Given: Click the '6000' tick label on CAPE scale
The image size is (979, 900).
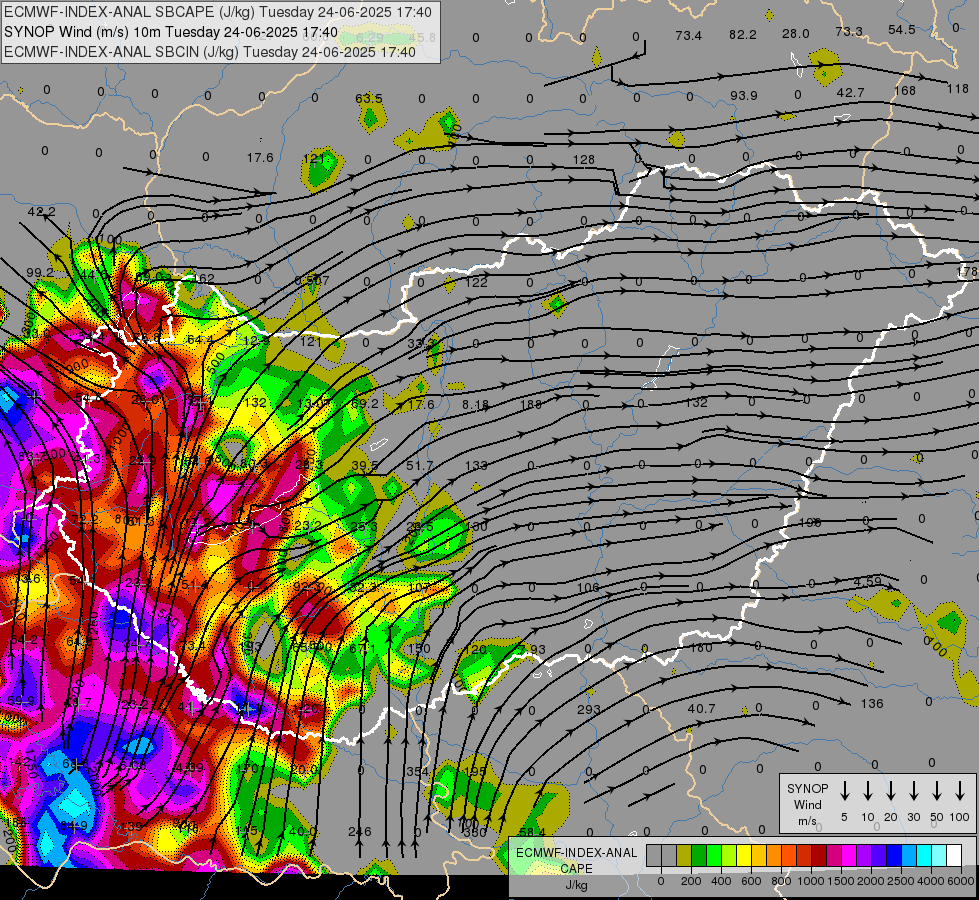Looking at the screenshot, I should pyautogui.click(x=961, y=881).
